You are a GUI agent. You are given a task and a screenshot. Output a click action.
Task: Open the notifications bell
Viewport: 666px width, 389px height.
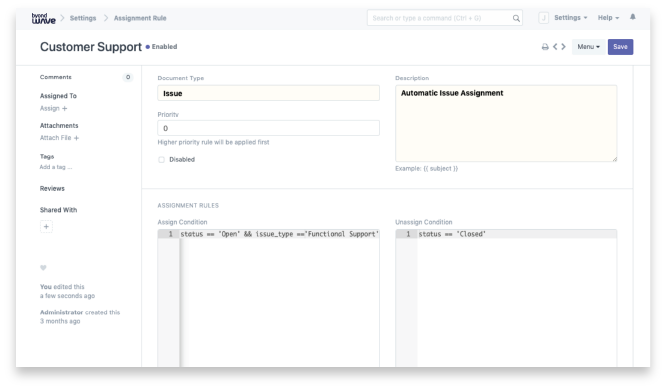click(632, 17)
